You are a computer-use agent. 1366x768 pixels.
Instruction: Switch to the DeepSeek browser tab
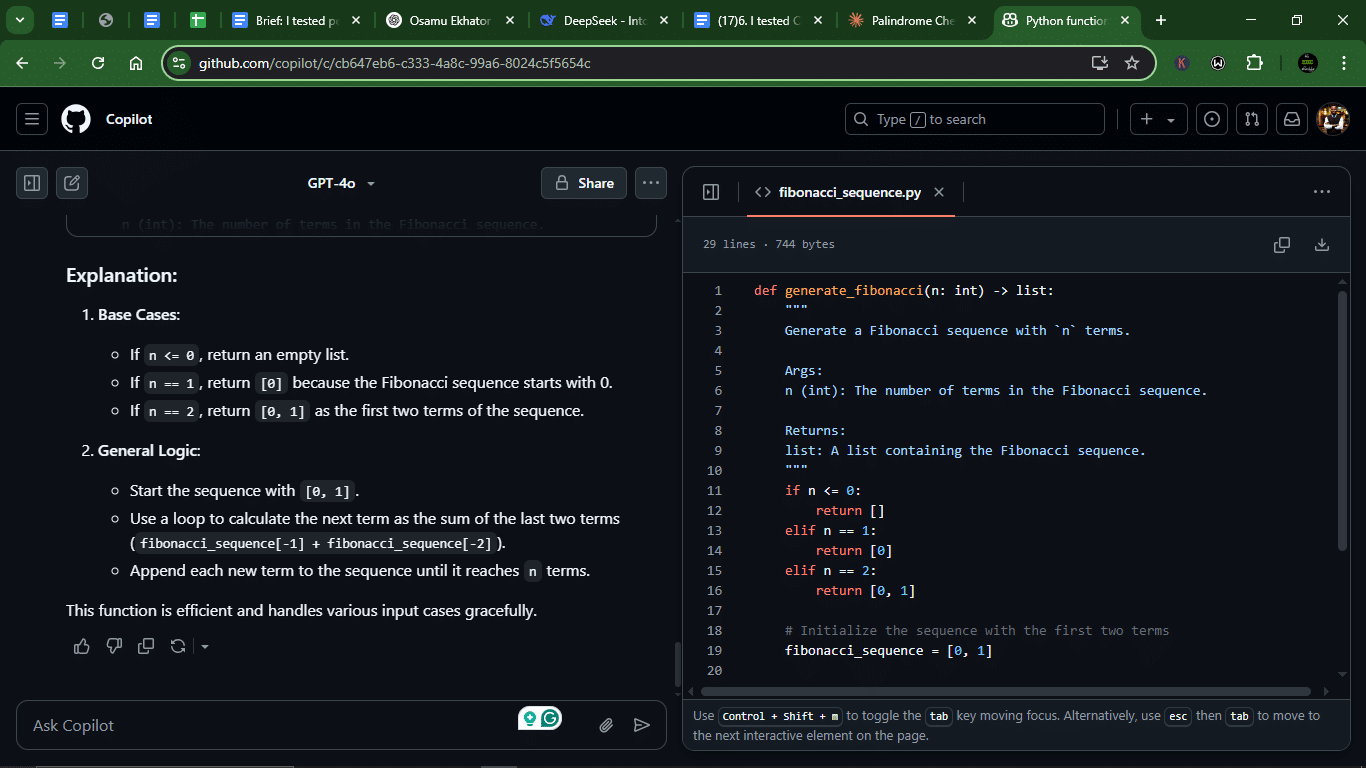(x=595, y=20)
